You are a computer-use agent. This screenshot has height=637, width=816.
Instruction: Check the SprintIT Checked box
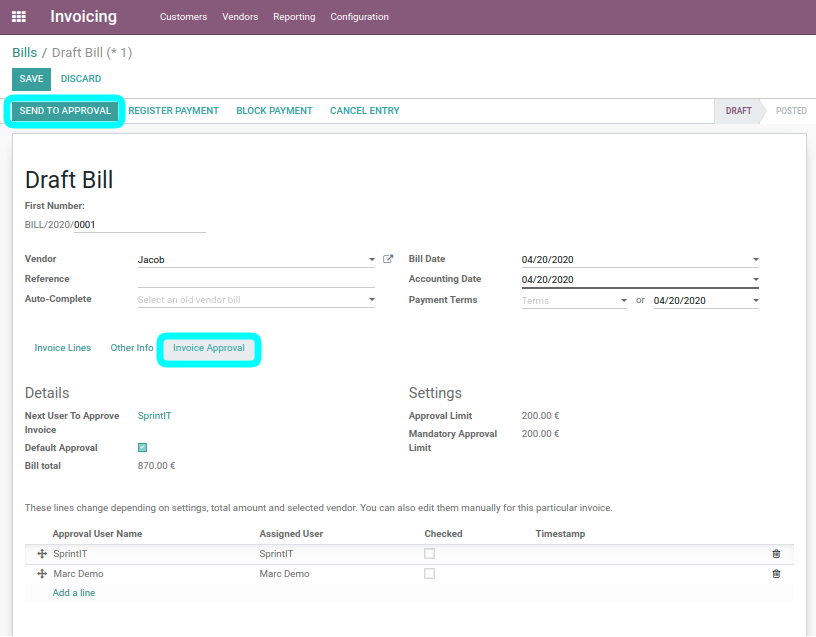(x=429, y=554)
